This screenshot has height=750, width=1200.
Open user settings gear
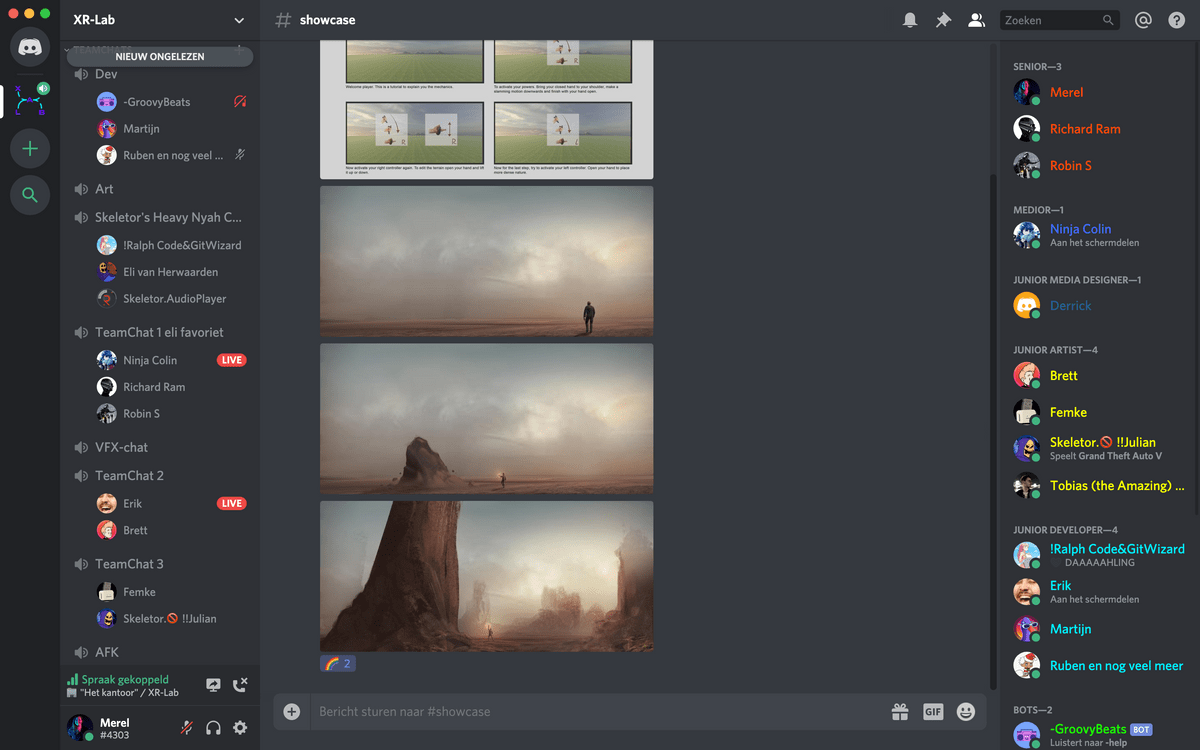[240, 728]
